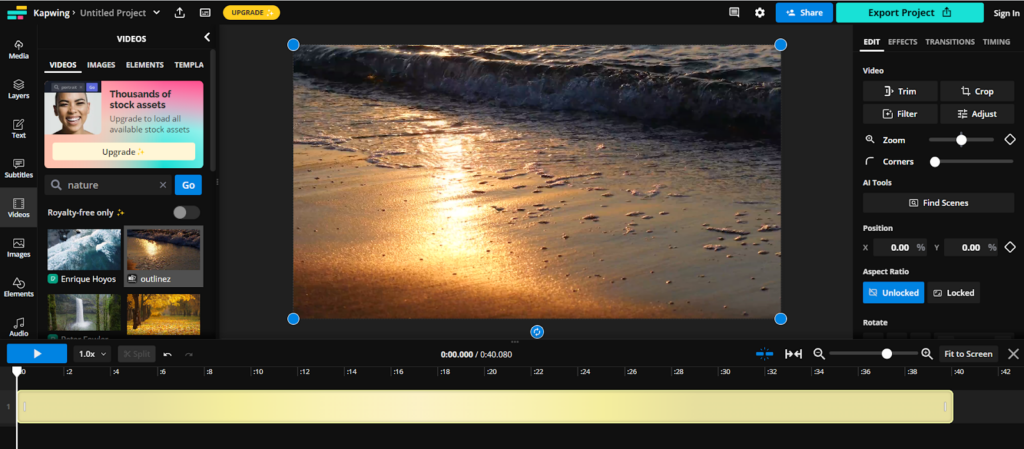
Task: Select the Videos sidebar panel
Action: (18, 208)
